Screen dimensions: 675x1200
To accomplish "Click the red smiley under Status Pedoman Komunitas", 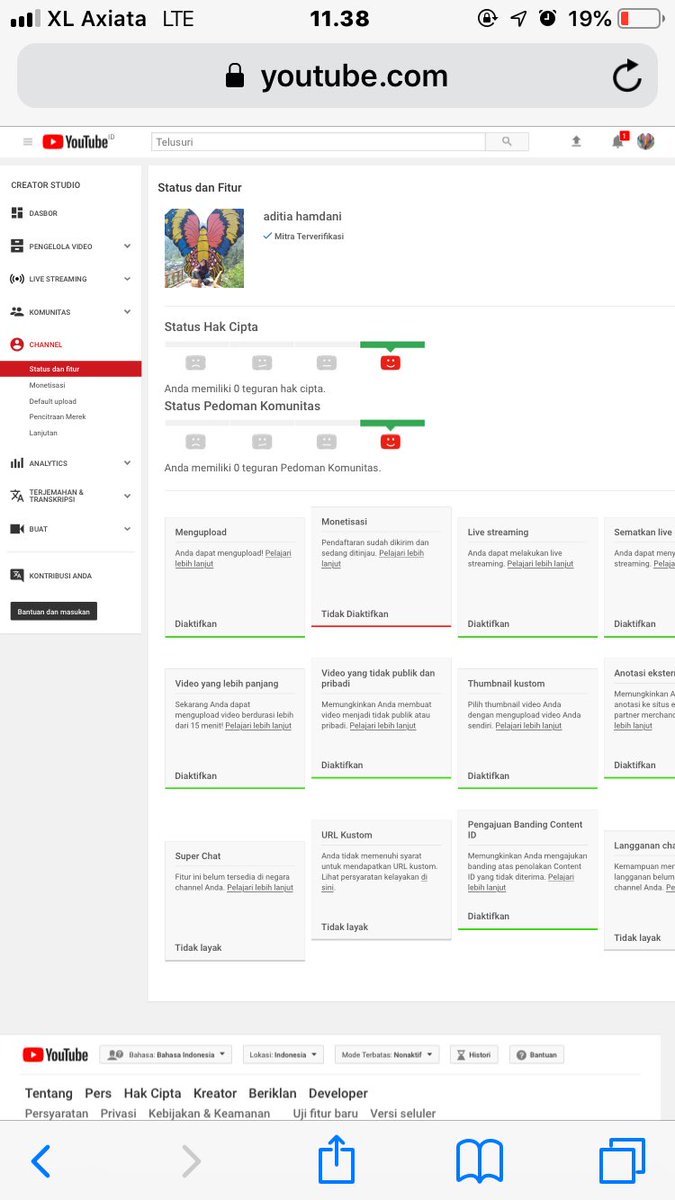I will 390,441.
